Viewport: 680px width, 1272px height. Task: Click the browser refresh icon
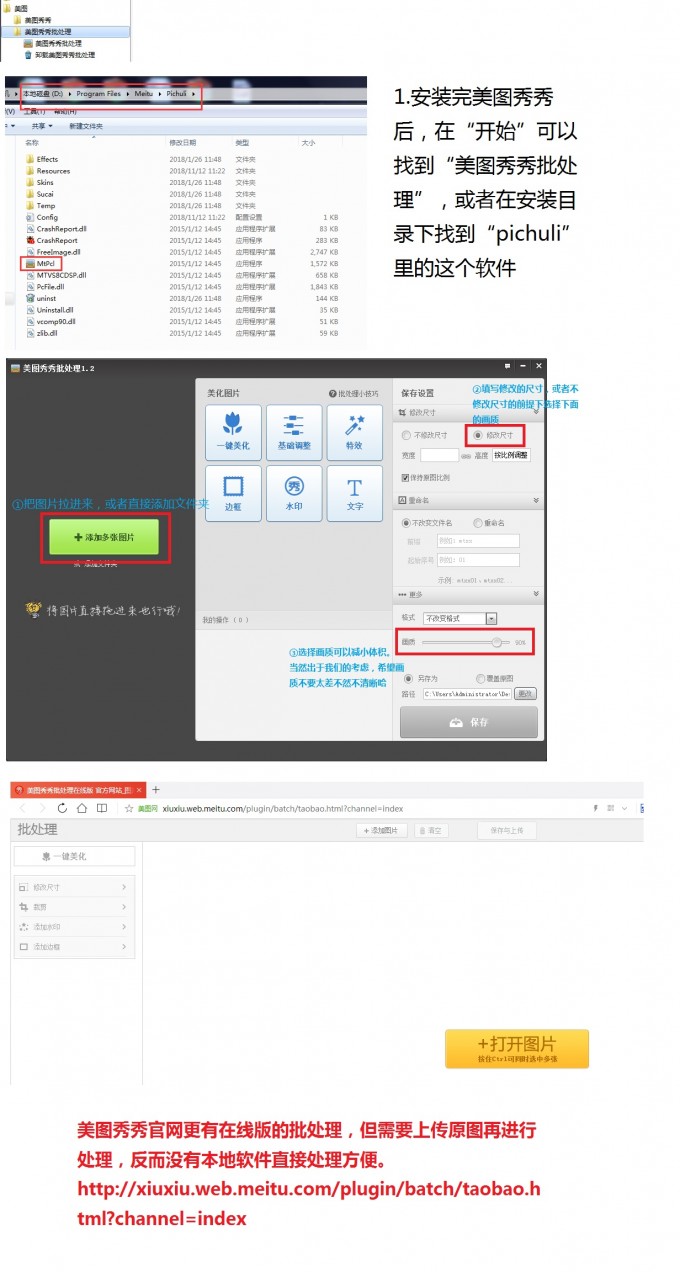(x=63, y=808)
